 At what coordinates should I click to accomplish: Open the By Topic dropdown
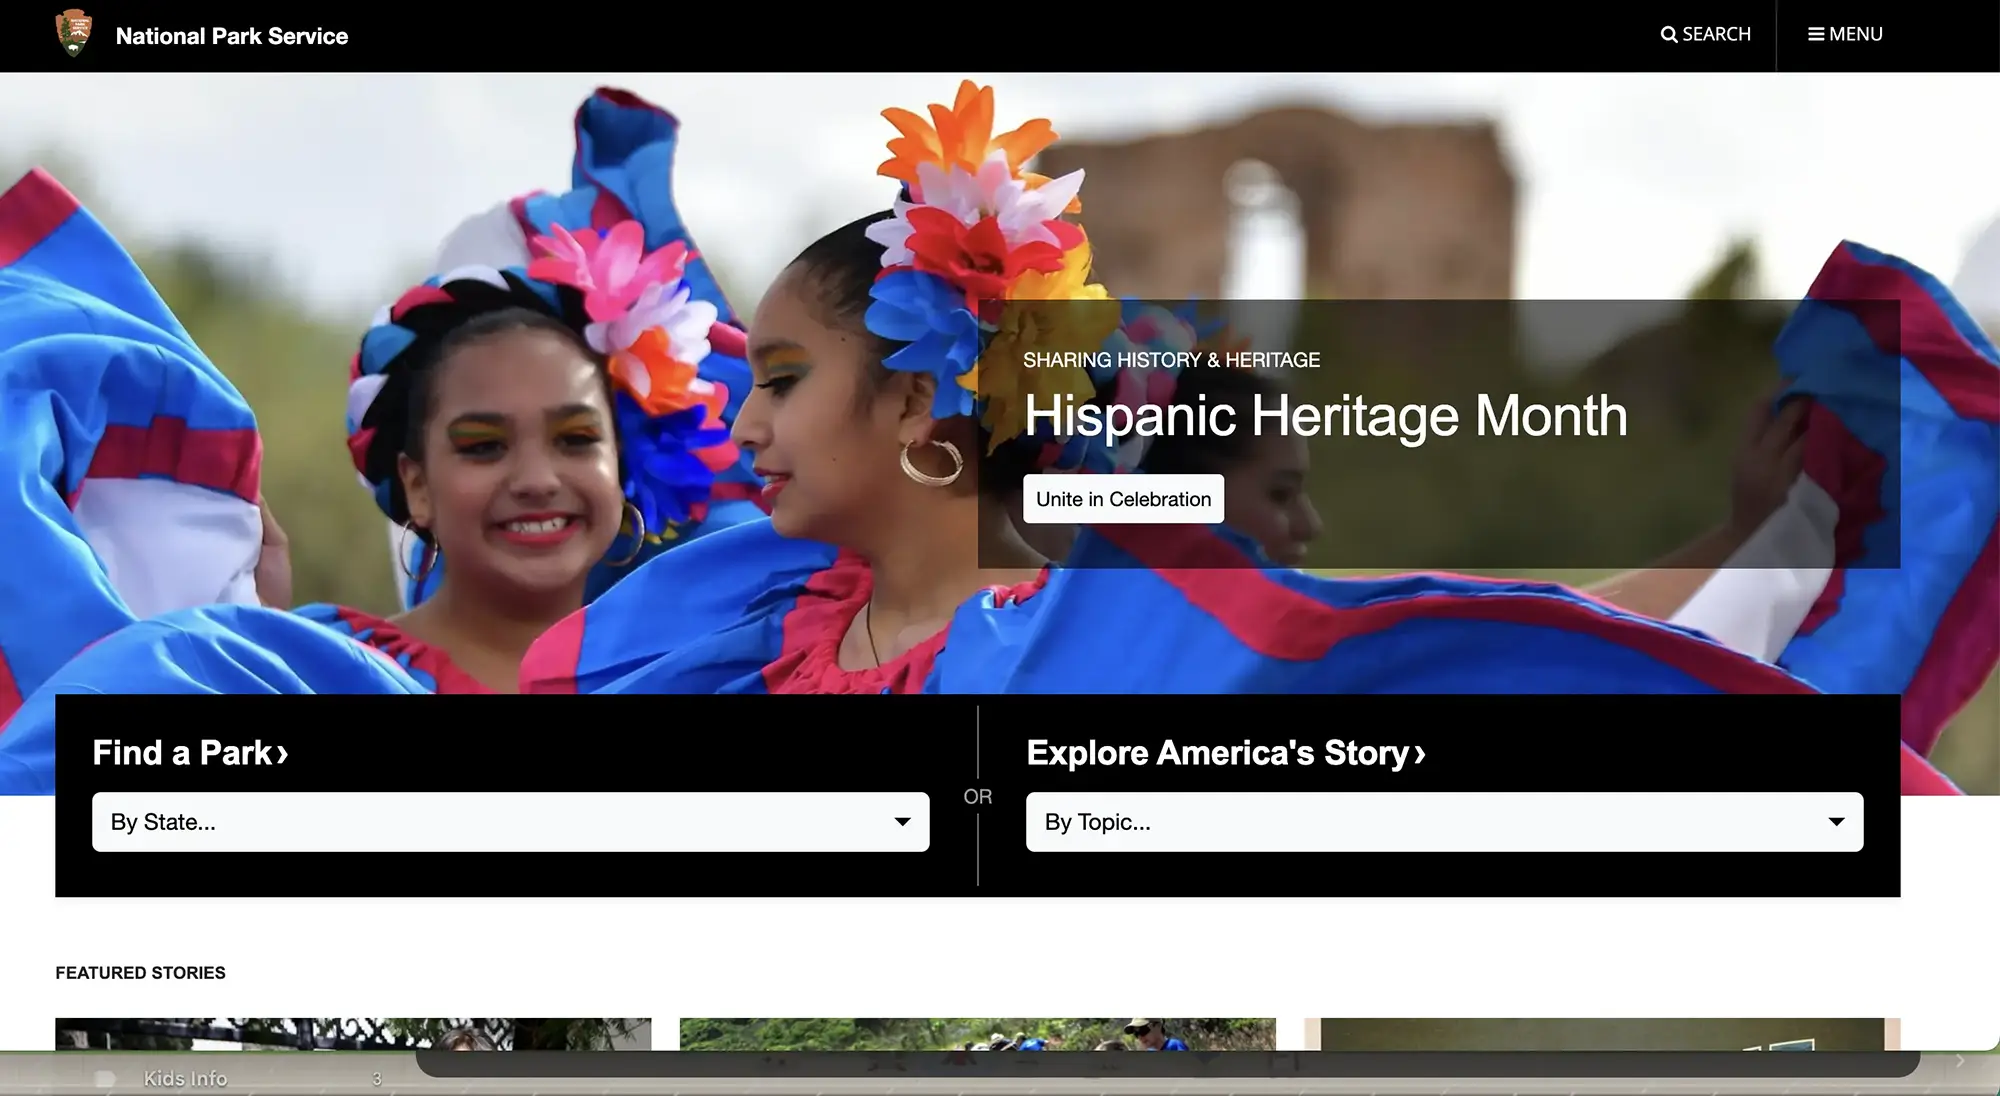[1444, 822]
